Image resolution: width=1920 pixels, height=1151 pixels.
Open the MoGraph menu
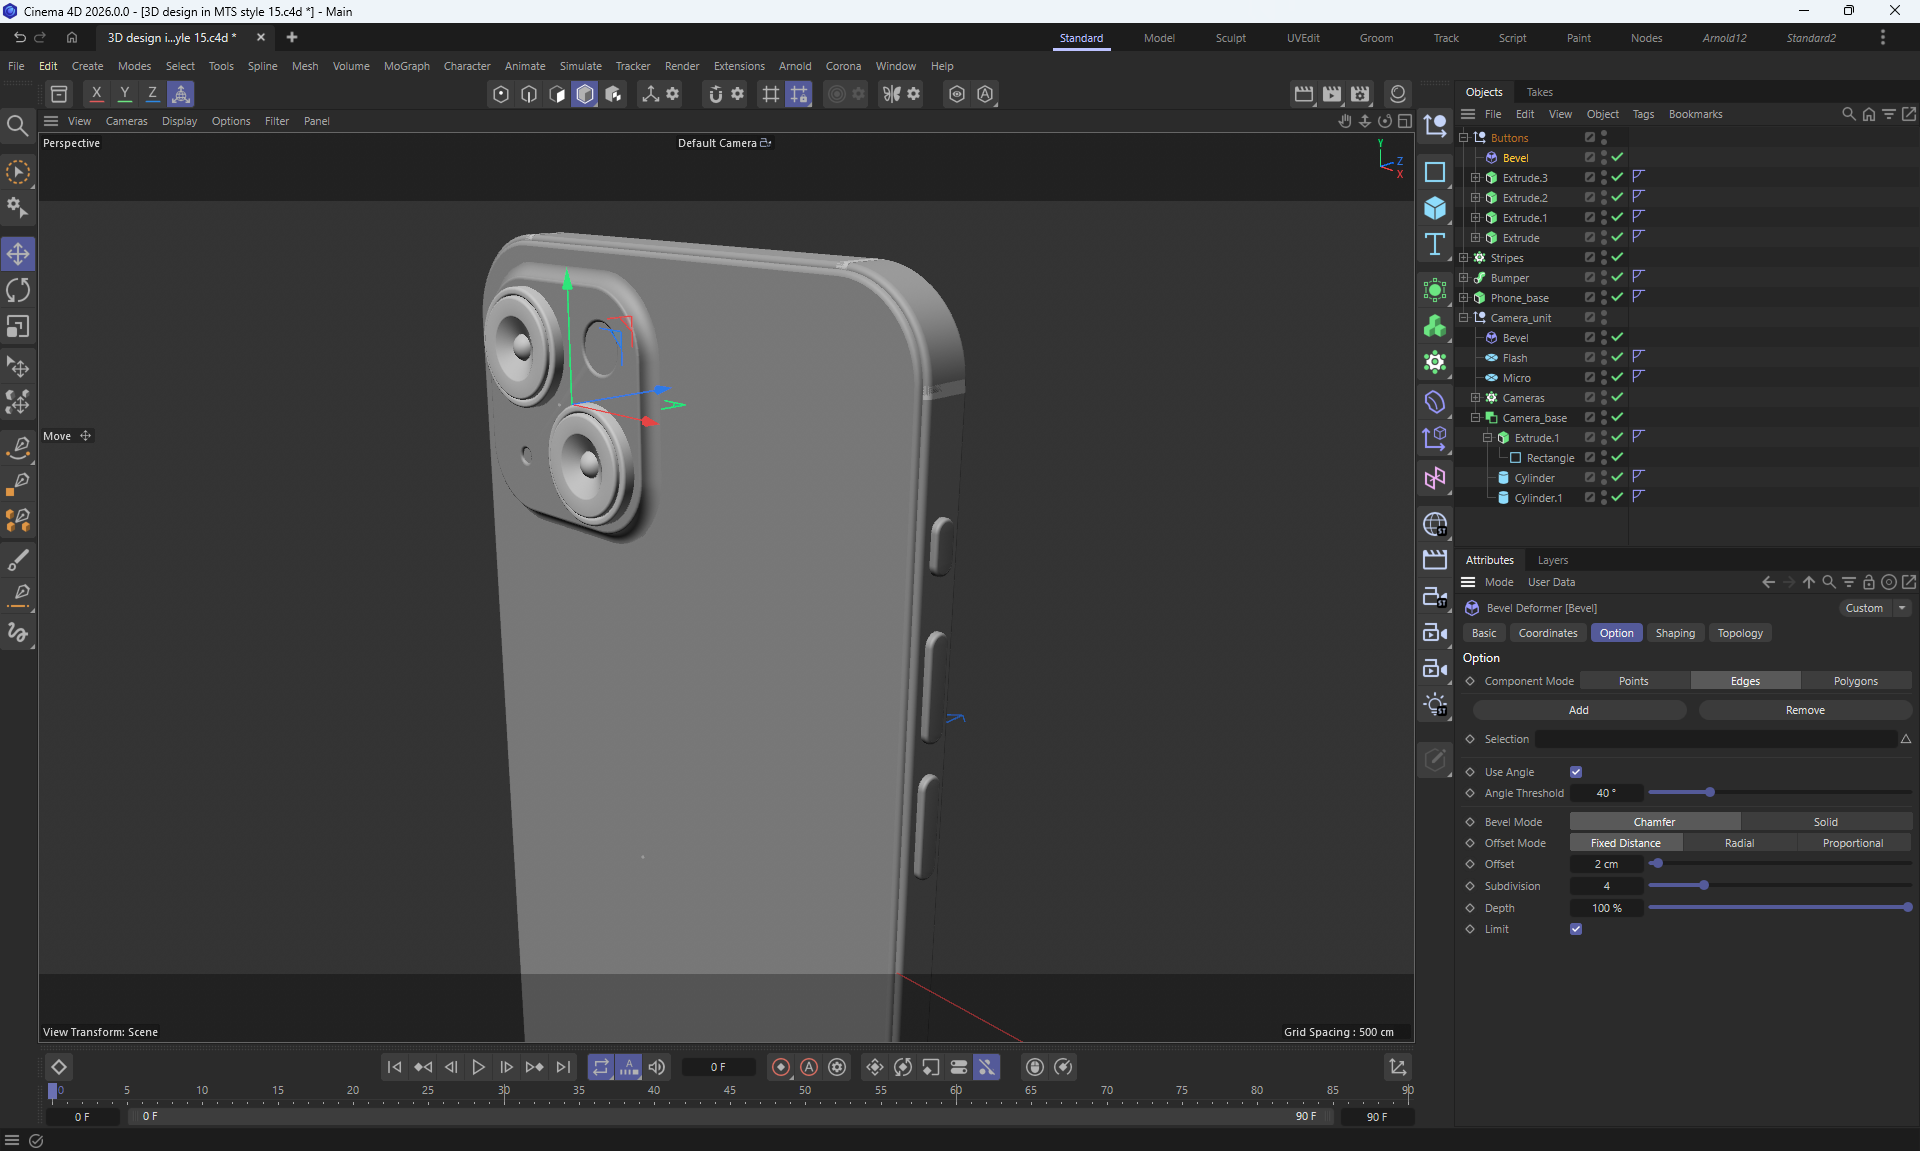406,66
